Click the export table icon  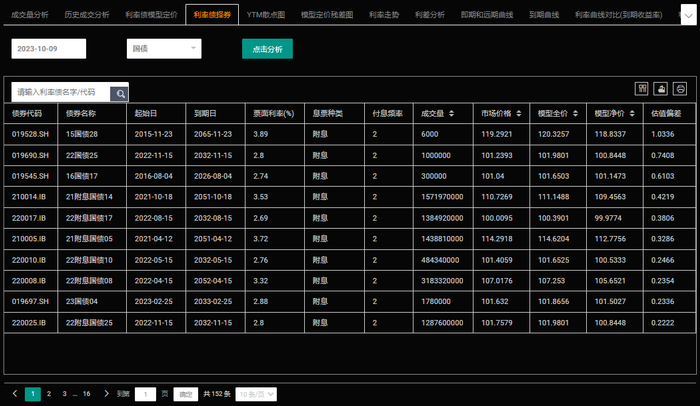[x=661, y=88]
